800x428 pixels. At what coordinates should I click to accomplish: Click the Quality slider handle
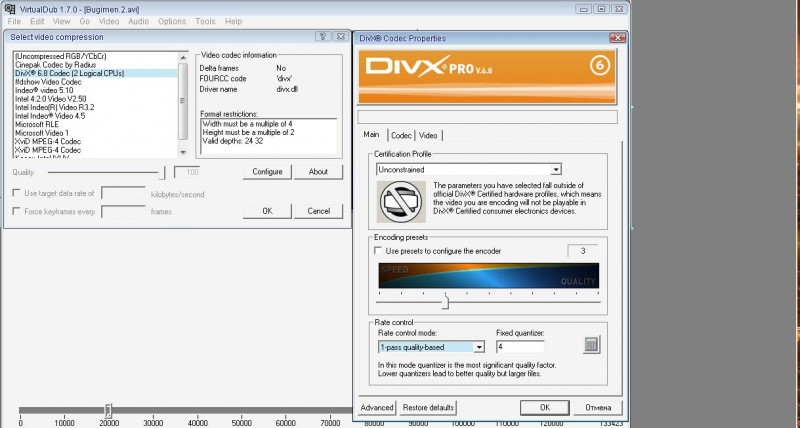click(x=162, y=173)
